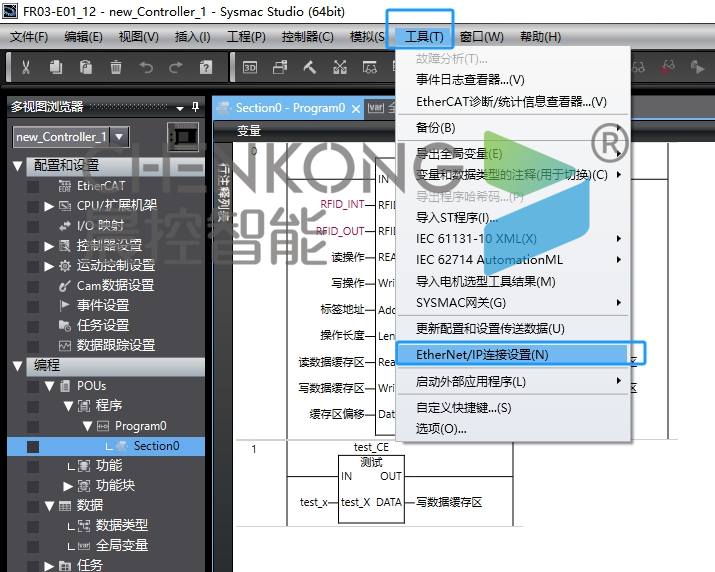Click the Undo arrow in toolbar
The image size is (715, 572).
[x=146, y=68]
